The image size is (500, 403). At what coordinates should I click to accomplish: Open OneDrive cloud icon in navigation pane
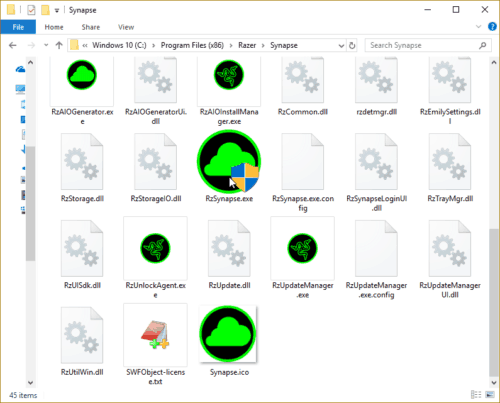pyautogui.click(x=20, y=69)
